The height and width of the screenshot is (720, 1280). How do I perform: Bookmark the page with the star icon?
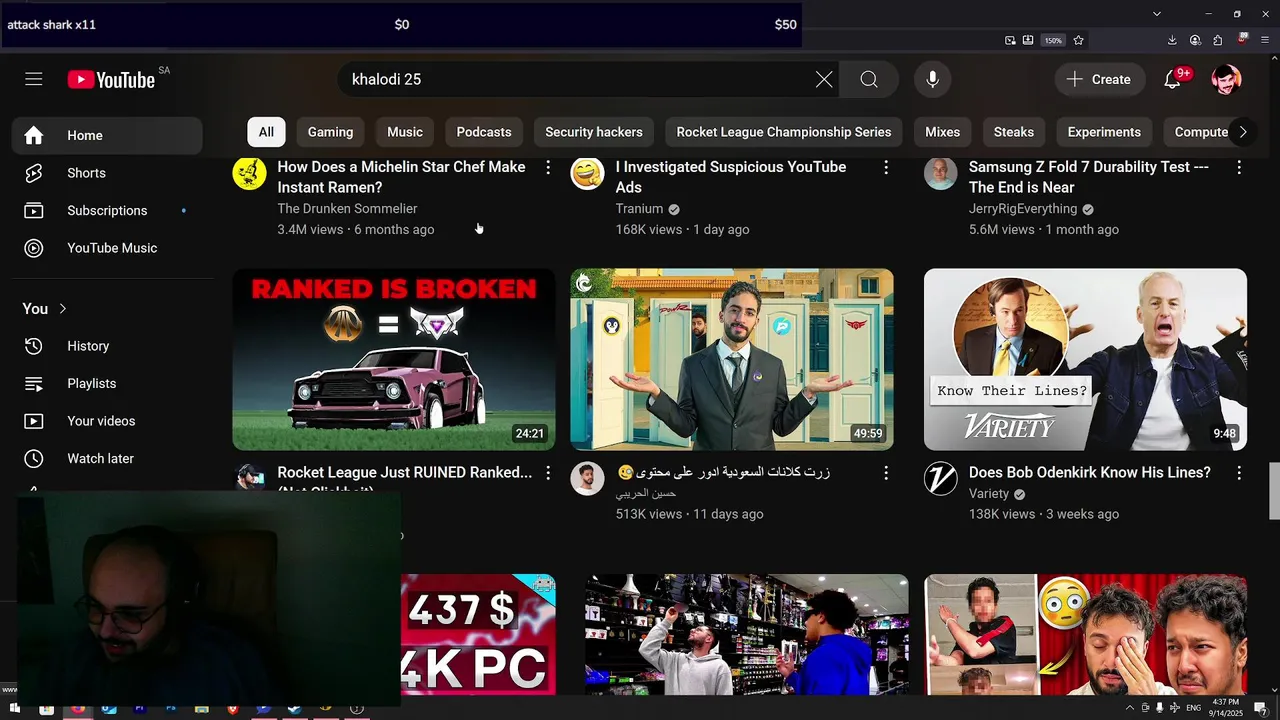point(1078,40)
